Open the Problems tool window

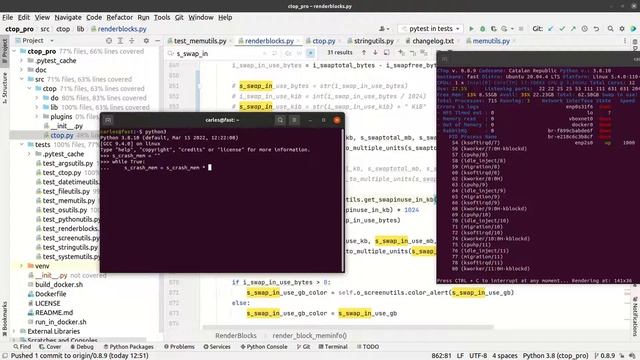179,347
